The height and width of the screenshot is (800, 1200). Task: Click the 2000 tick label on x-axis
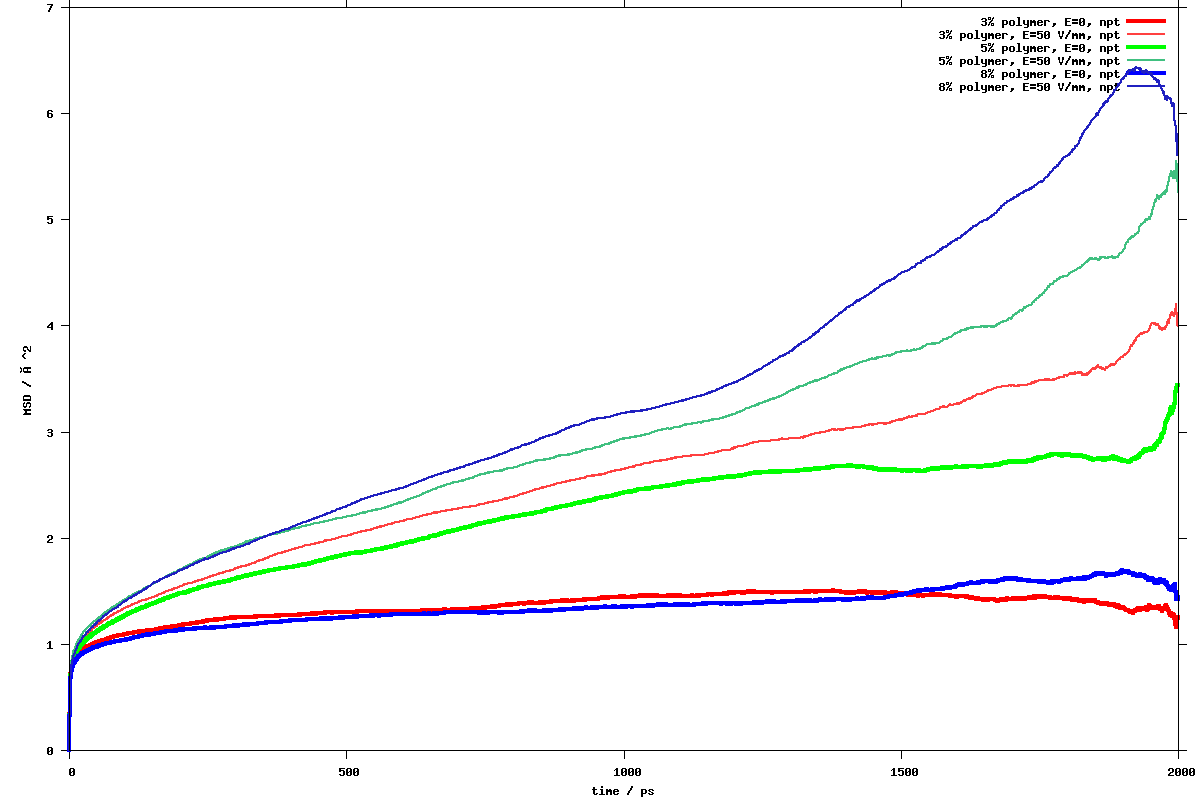(1179, 772)
